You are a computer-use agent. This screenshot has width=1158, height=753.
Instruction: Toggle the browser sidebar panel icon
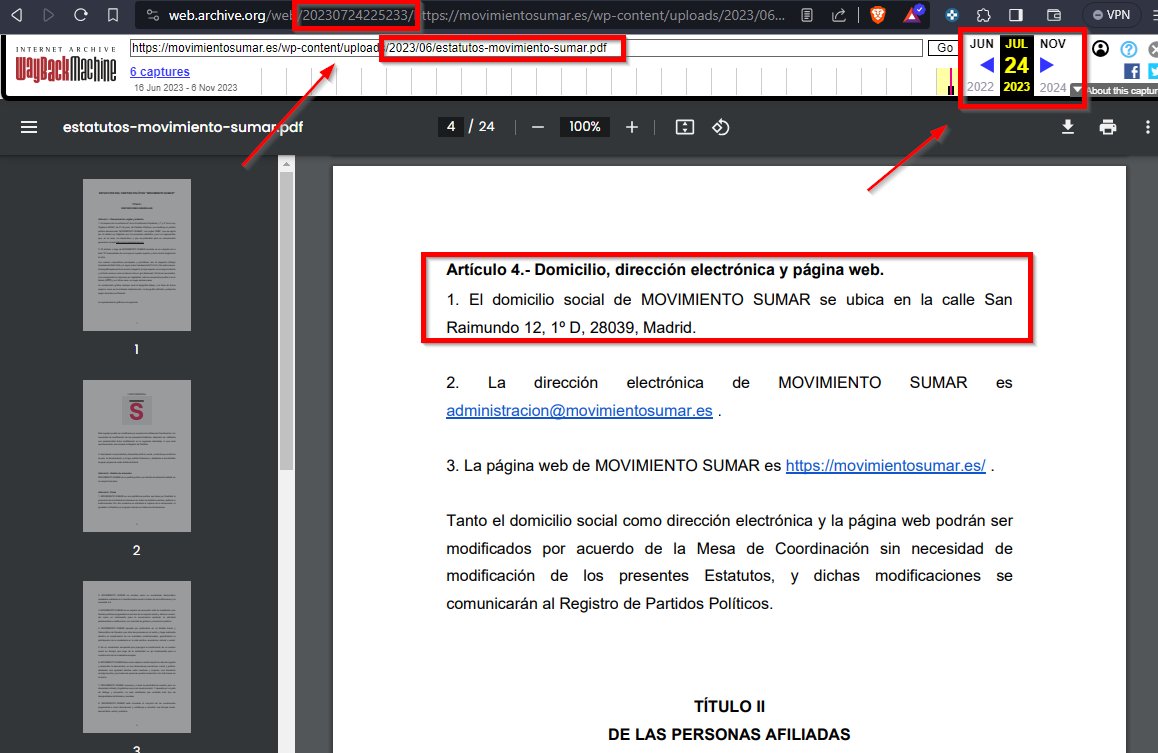1016,15
